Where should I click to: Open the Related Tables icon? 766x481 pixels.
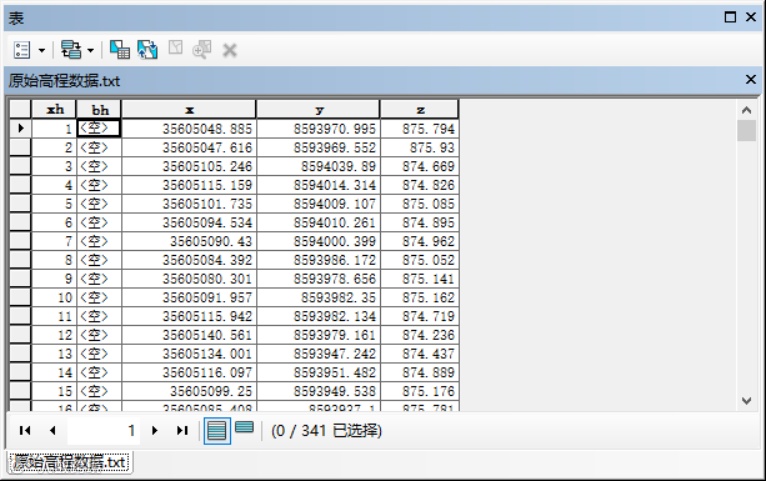pos(71,50)
